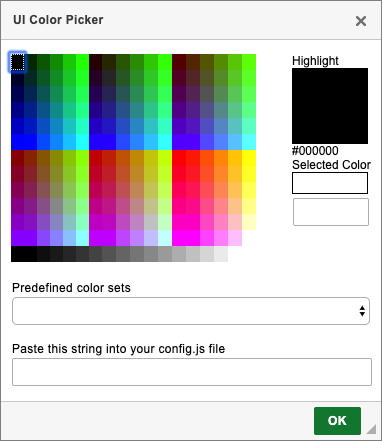
Task: Select the orange swatch in the red-yellow block
Action: (221, 158)
